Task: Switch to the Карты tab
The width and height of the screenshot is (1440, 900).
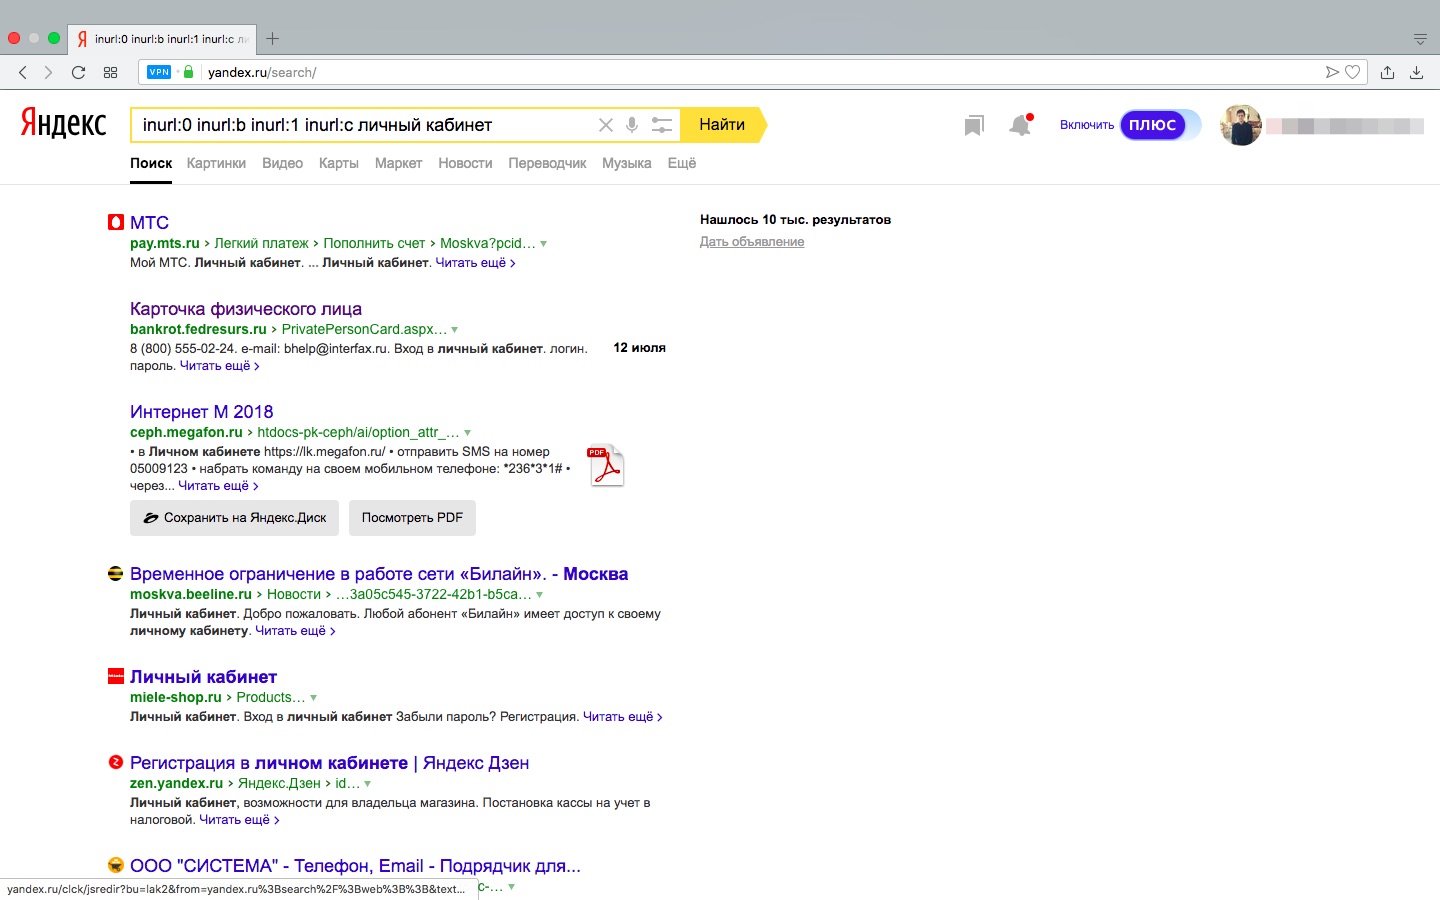Action: coord(339,163)
